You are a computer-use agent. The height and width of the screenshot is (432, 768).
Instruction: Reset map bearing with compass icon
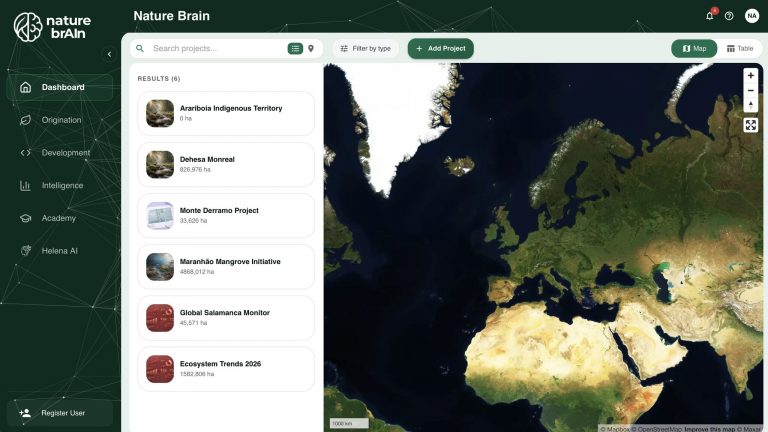pos(751,105)
